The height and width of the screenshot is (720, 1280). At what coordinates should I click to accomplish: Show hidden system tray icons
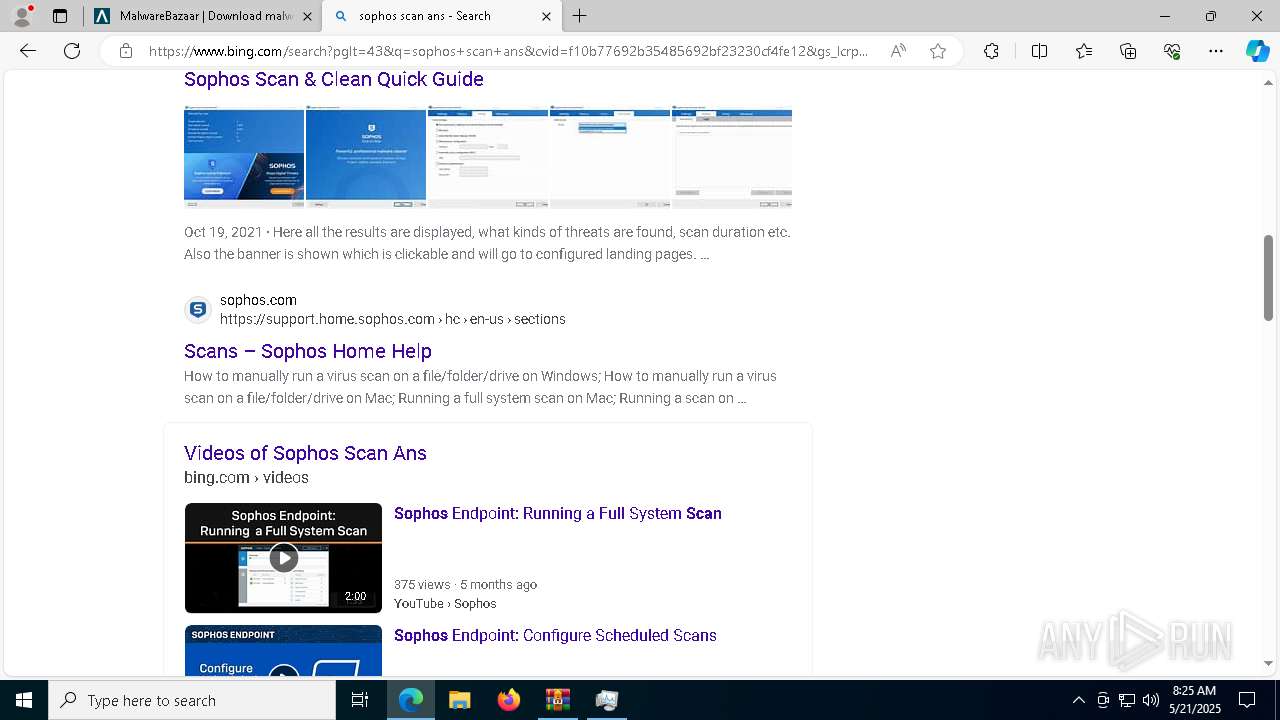[x=1078, y=700]
